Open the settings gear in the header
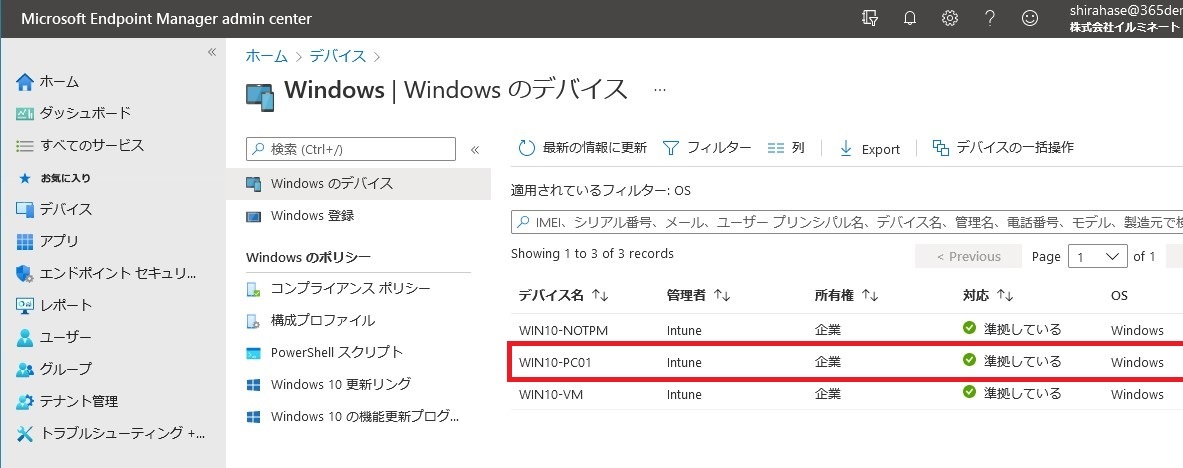This screenshot has width=1183, height=468. (x=950, y=18)
